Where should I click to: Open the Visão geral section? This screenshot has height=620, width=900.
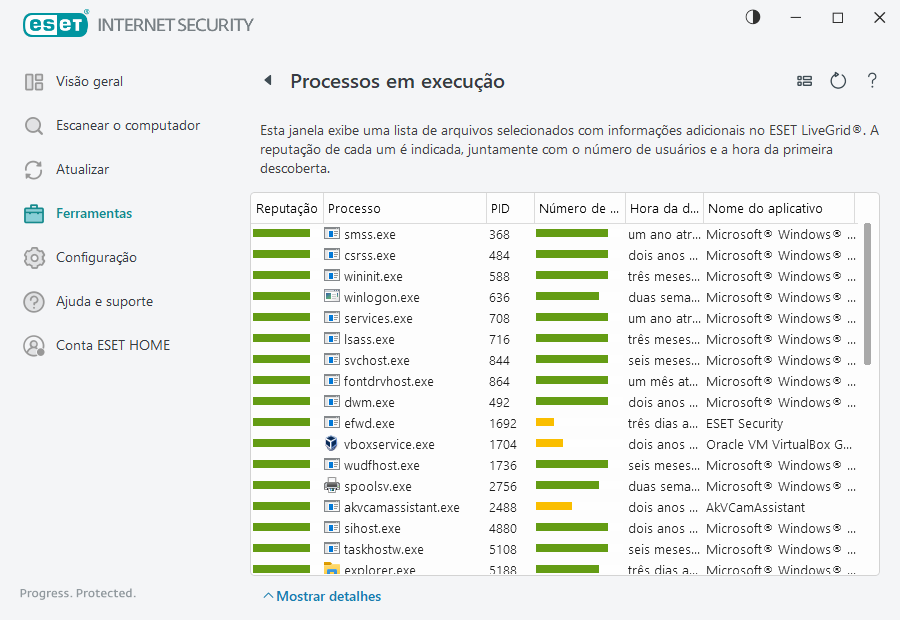(x=89, y=82)
